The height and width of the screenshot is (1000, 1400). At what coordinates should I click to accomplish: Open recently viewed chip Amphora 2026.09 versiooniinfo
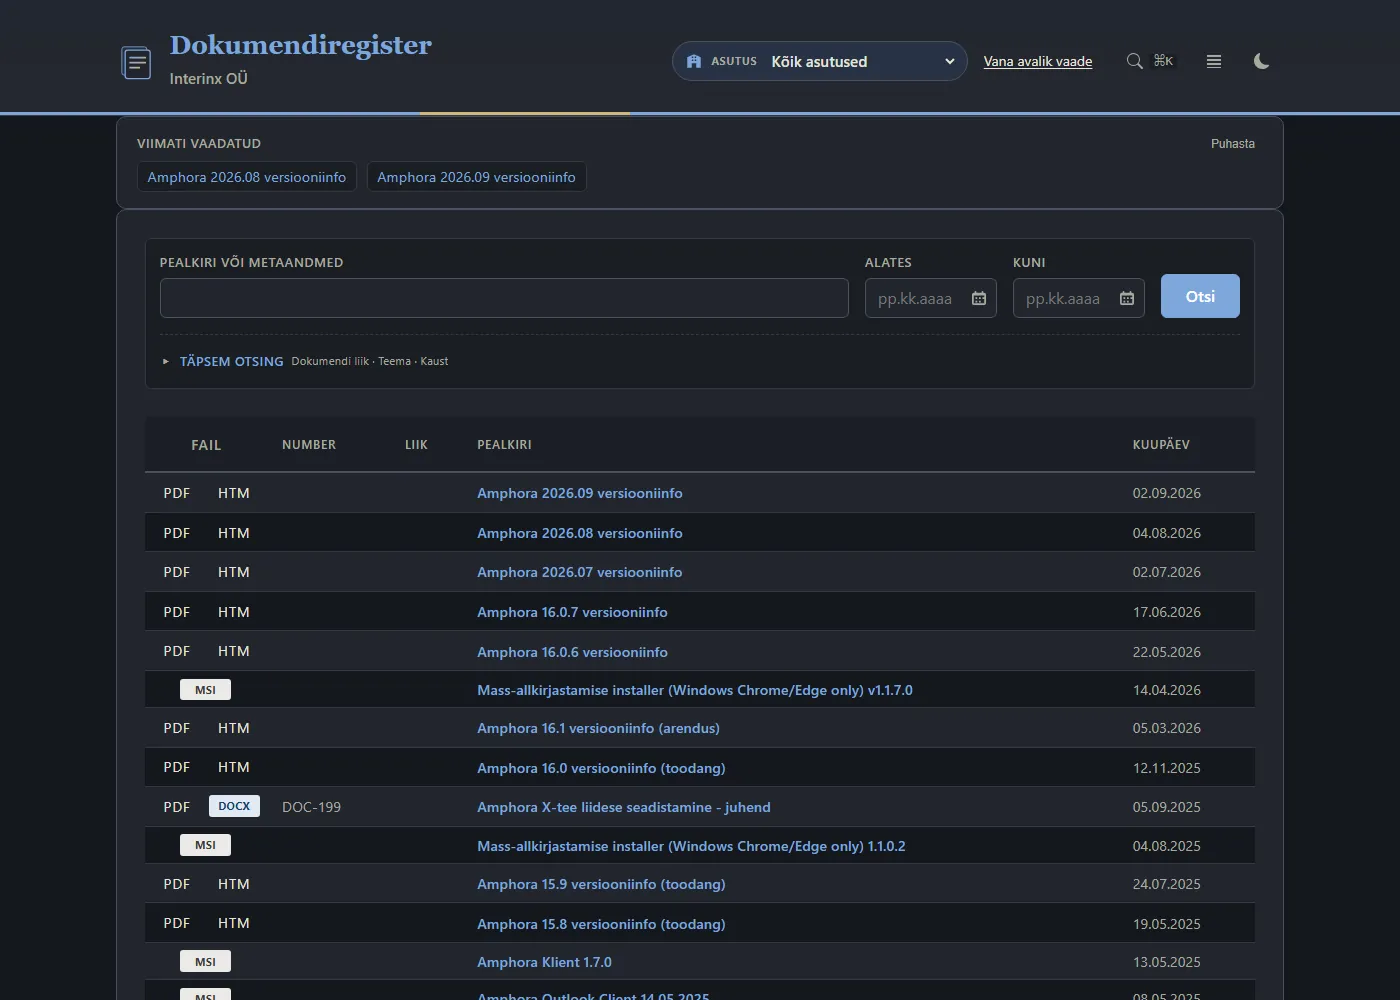(476, 177)
